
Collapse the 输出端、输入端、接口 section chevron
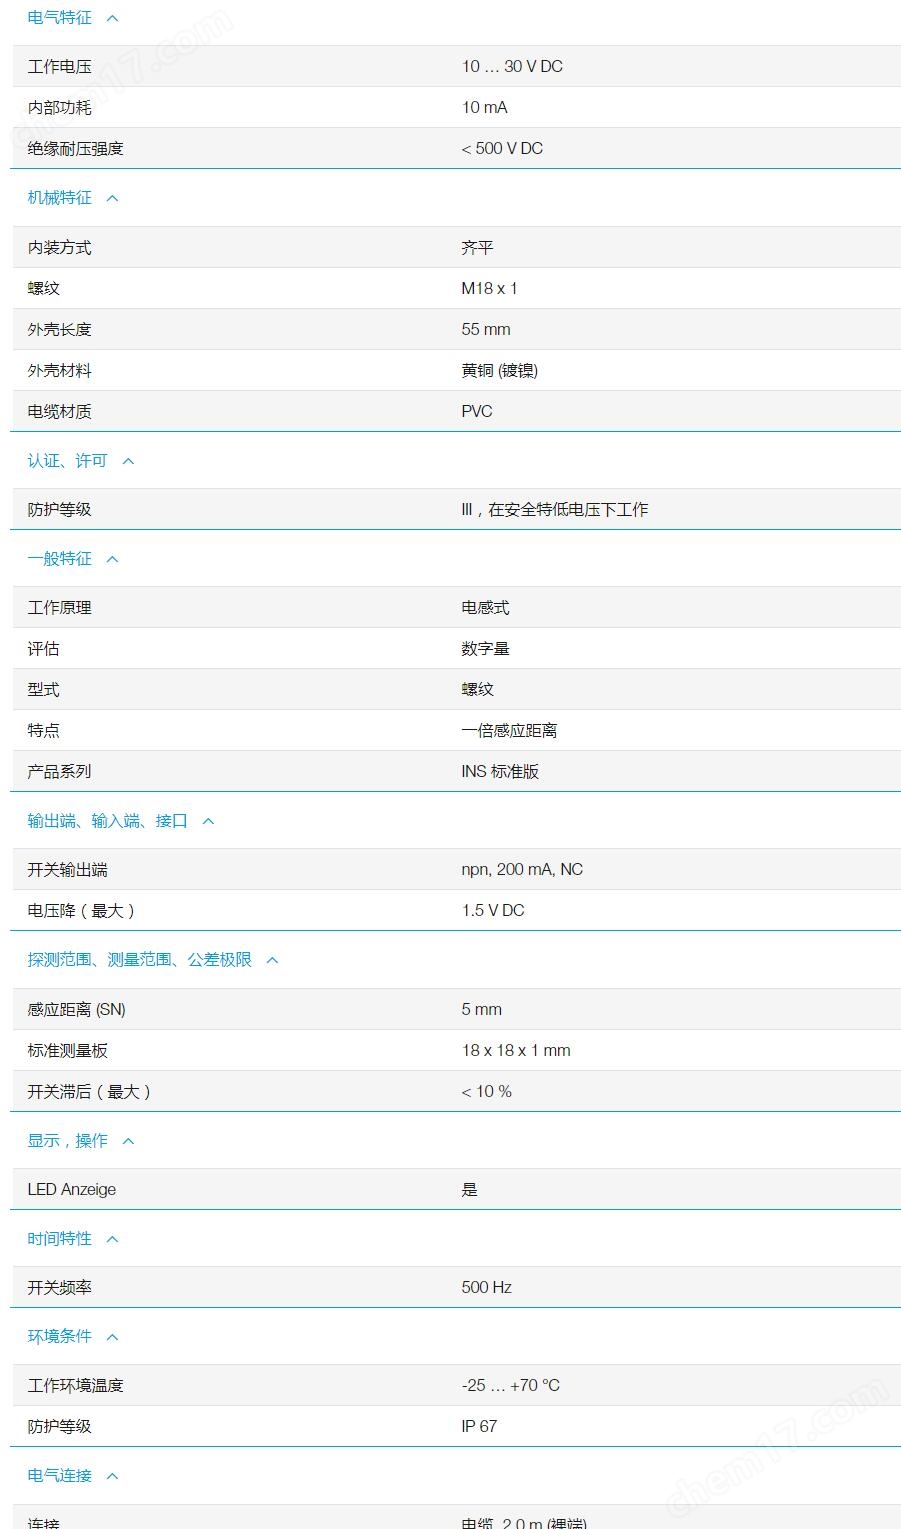click(x=208, y=821)
